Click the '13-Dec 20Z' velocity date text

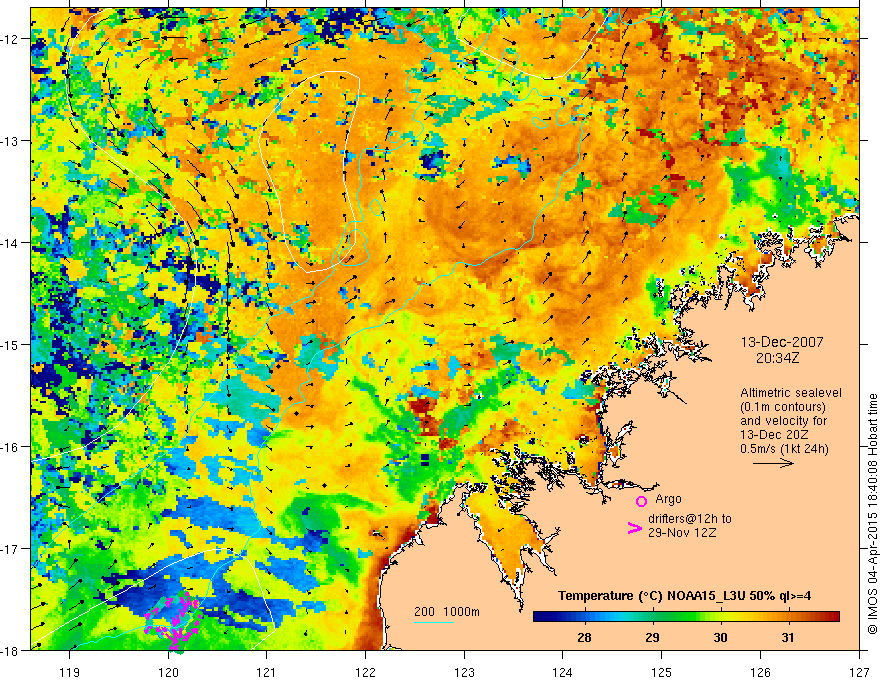coord(772,435)
